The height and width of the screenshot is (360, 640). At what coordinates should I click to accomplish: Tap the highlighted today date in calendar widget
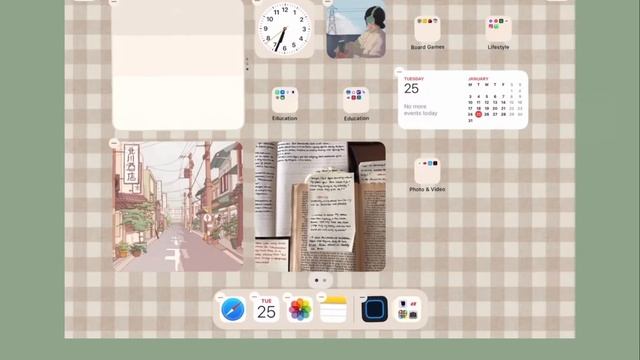478,114
